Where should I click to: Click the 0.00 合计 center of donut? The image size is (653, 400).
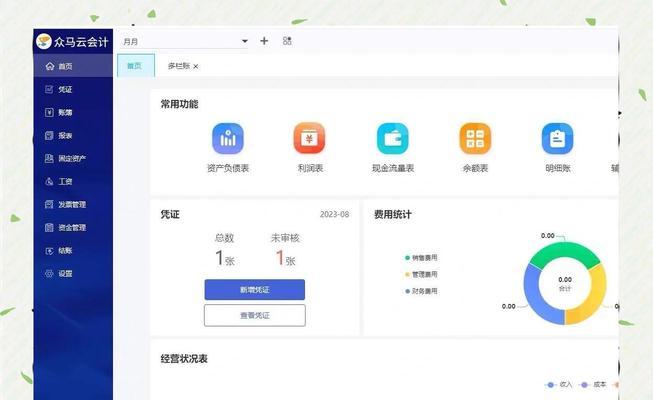[x=565, y=283]
